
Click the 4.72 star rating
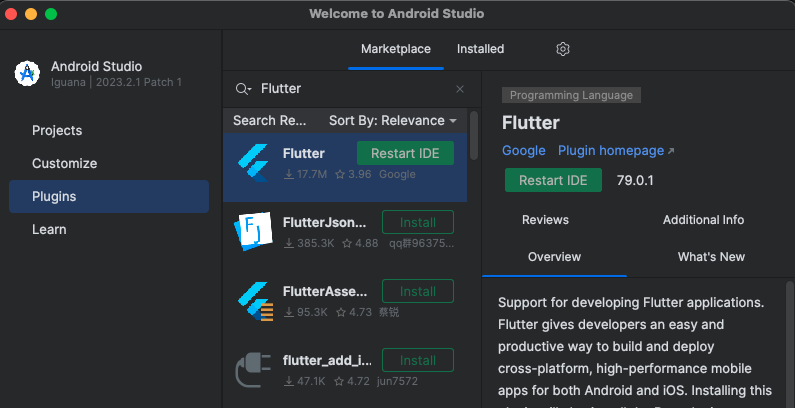pyautogui.click(x=351, y=381)
